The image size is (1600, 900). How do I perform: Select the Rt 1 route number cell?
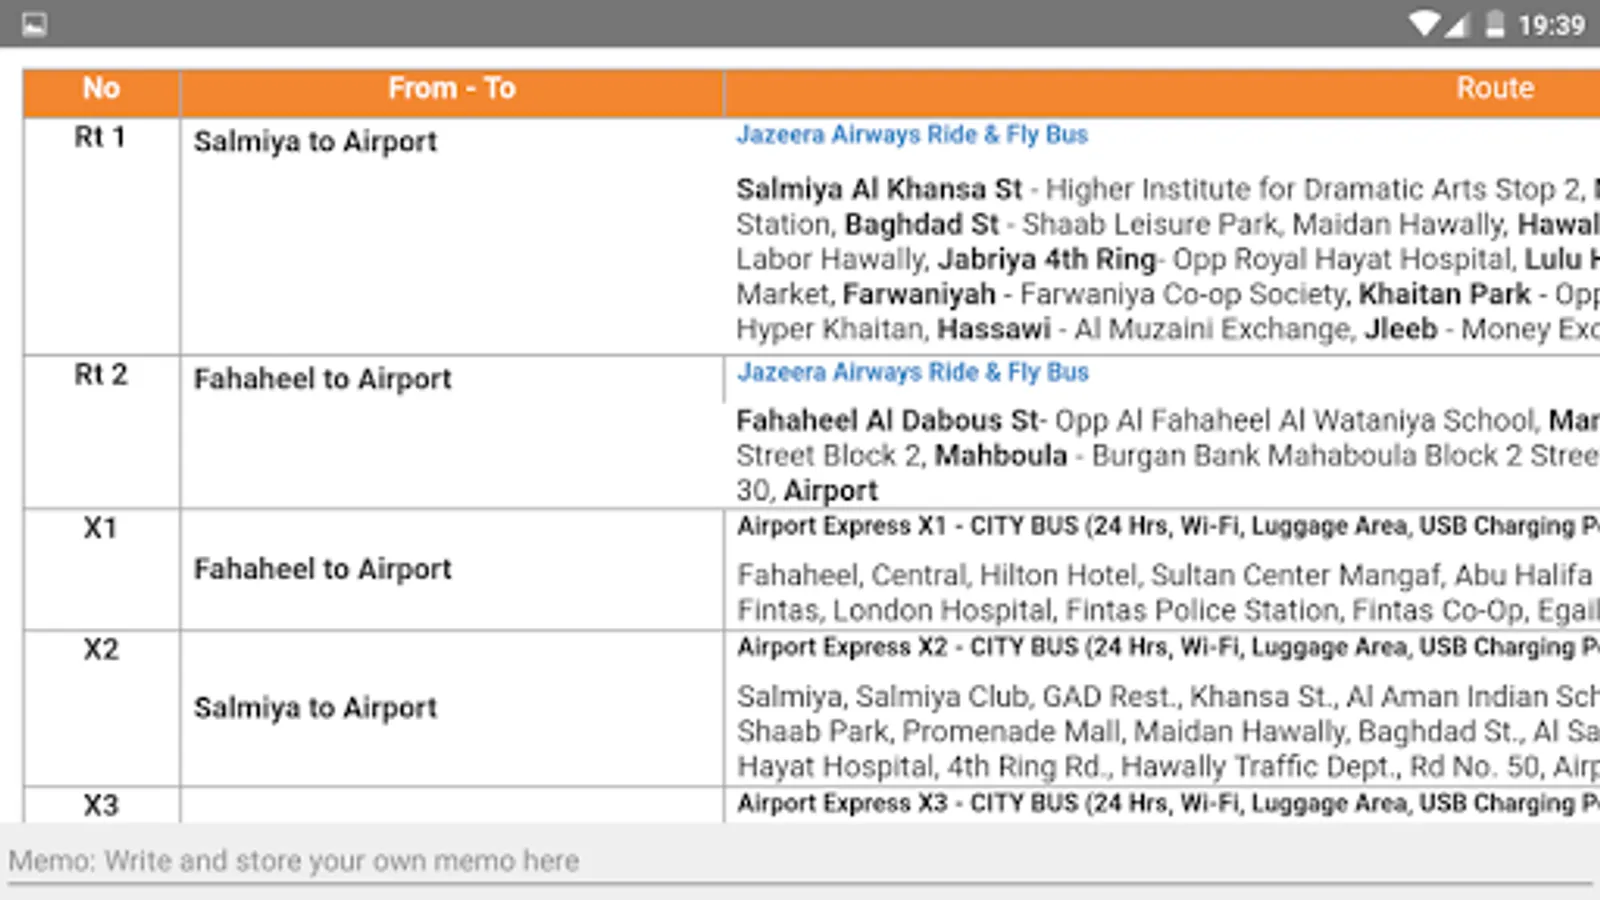(102, 236)
